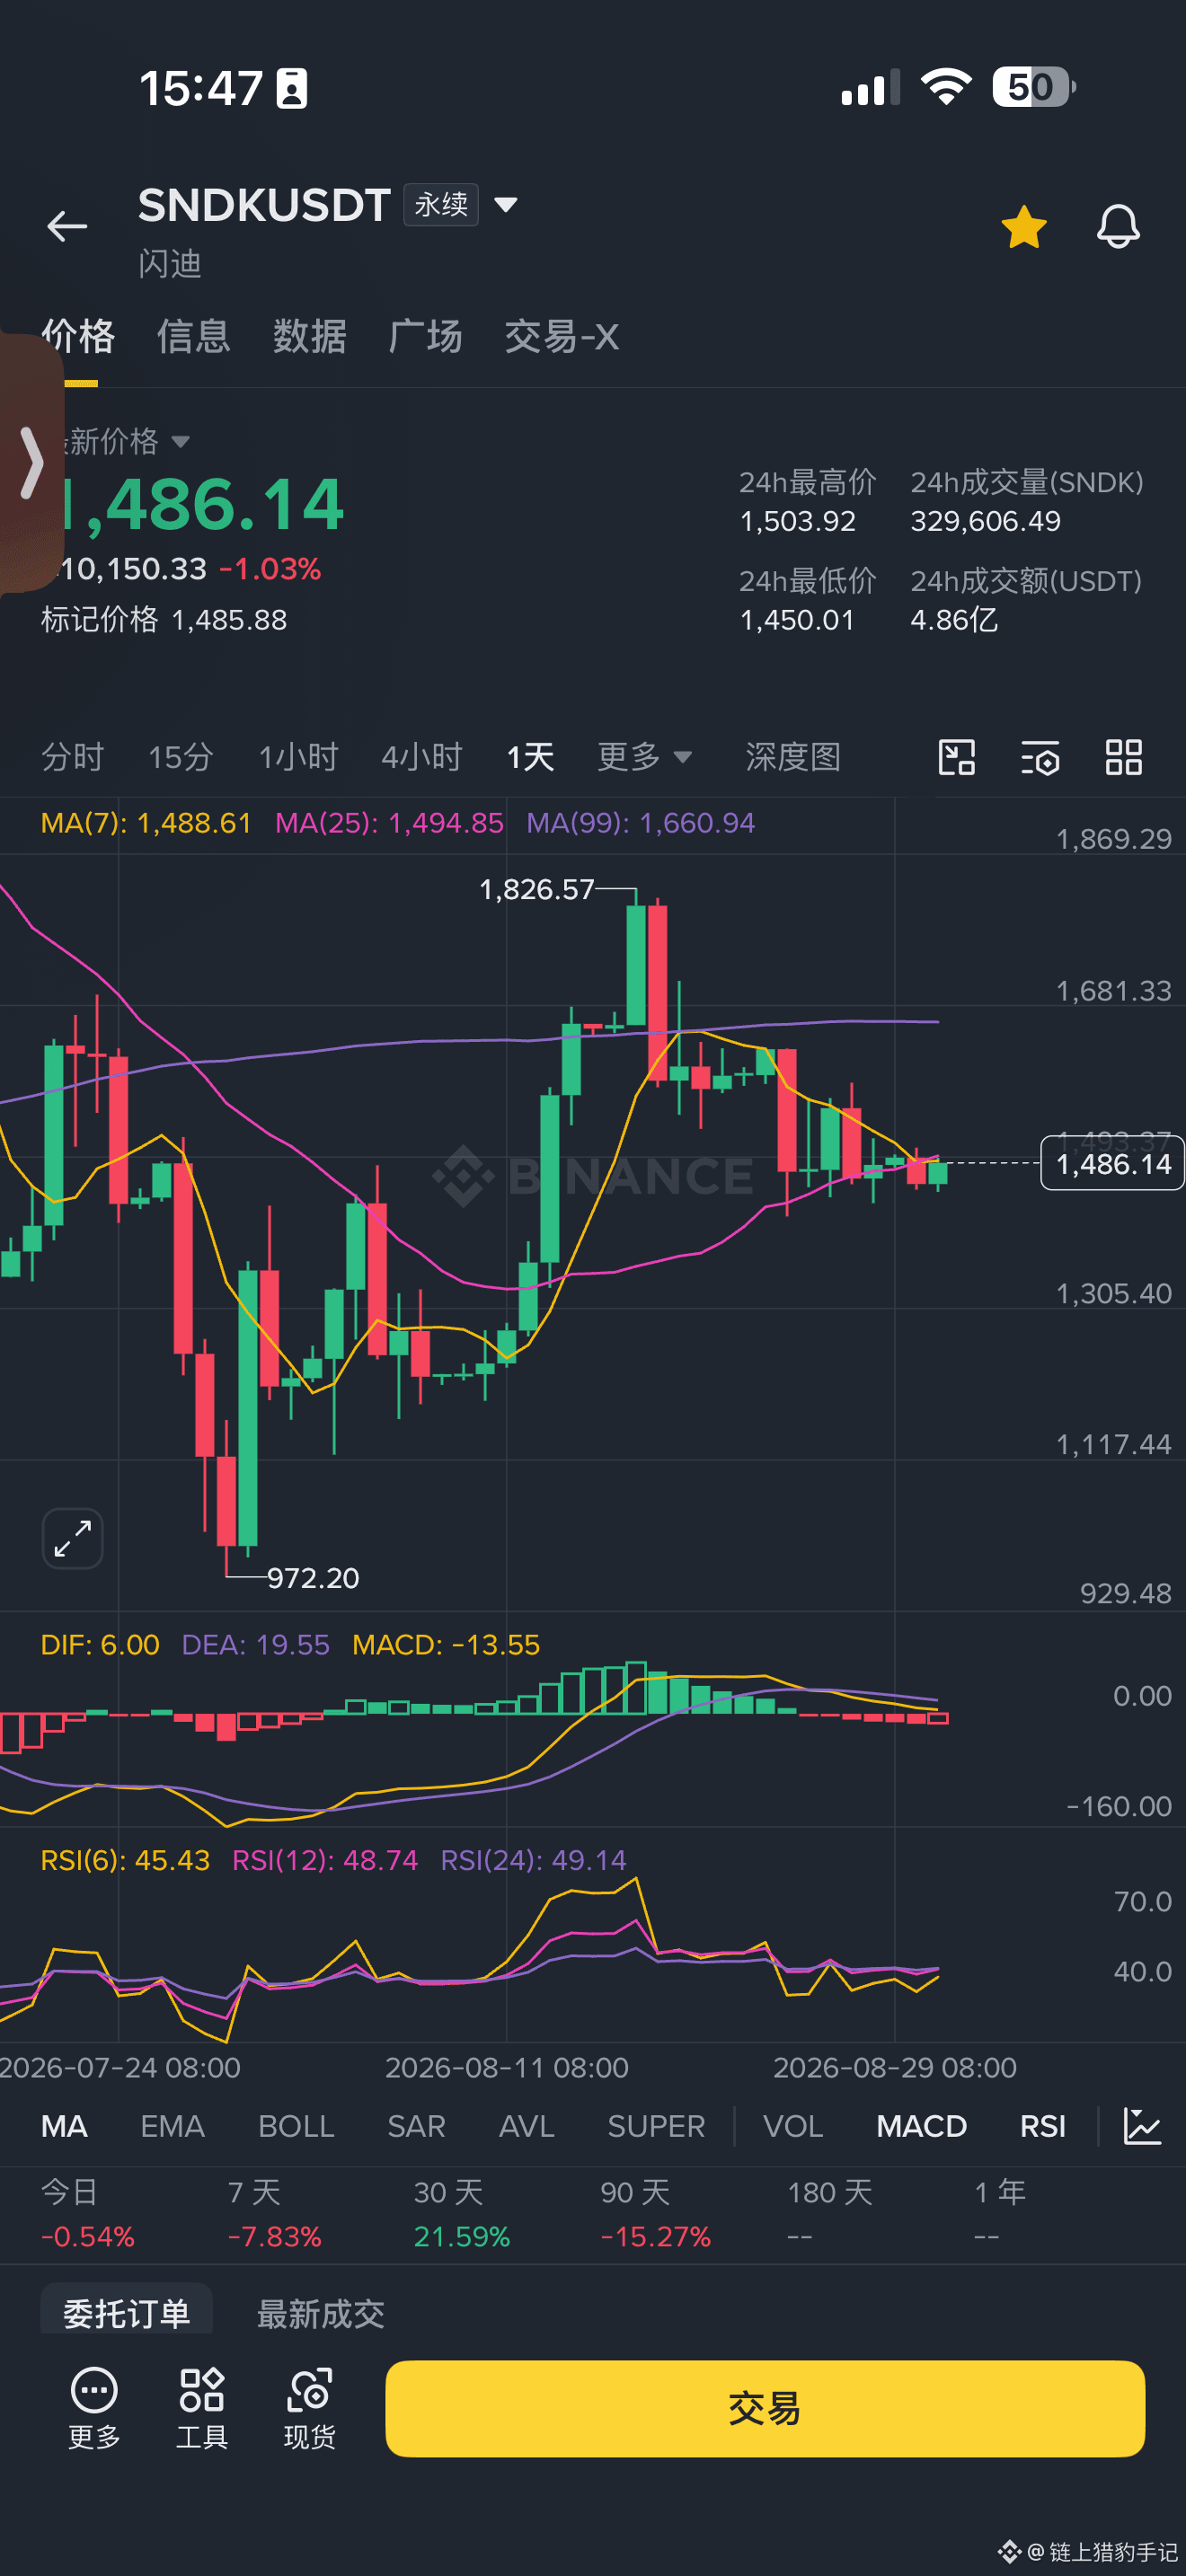Viewport: 1186px width, 2576px height.
Task: Select the 1小时 chart interval
Action: [298, 757]
